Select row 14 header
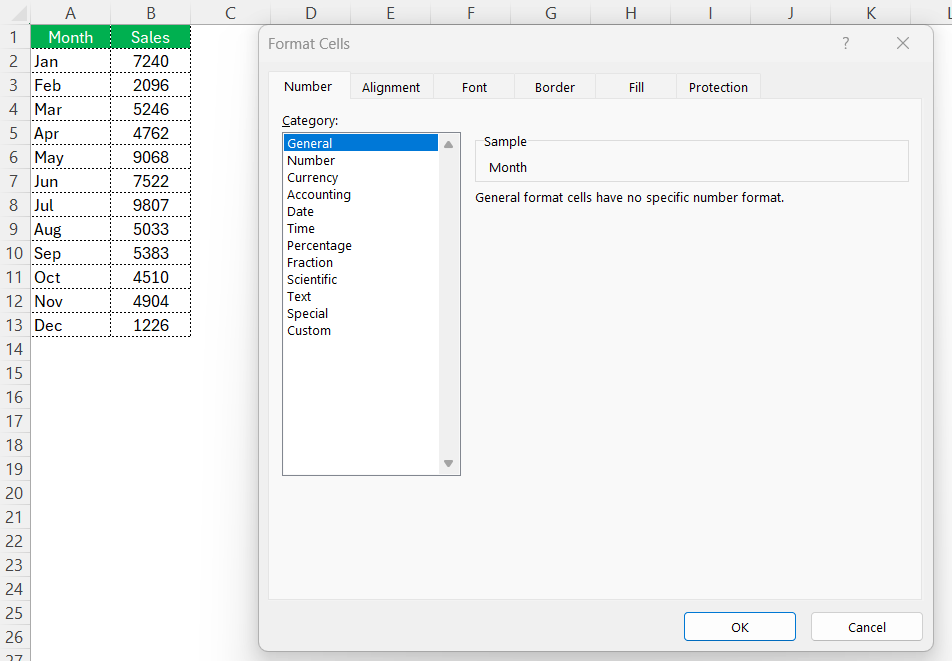The width and height of the screenshot is (952, 661). tap(15, 349)
